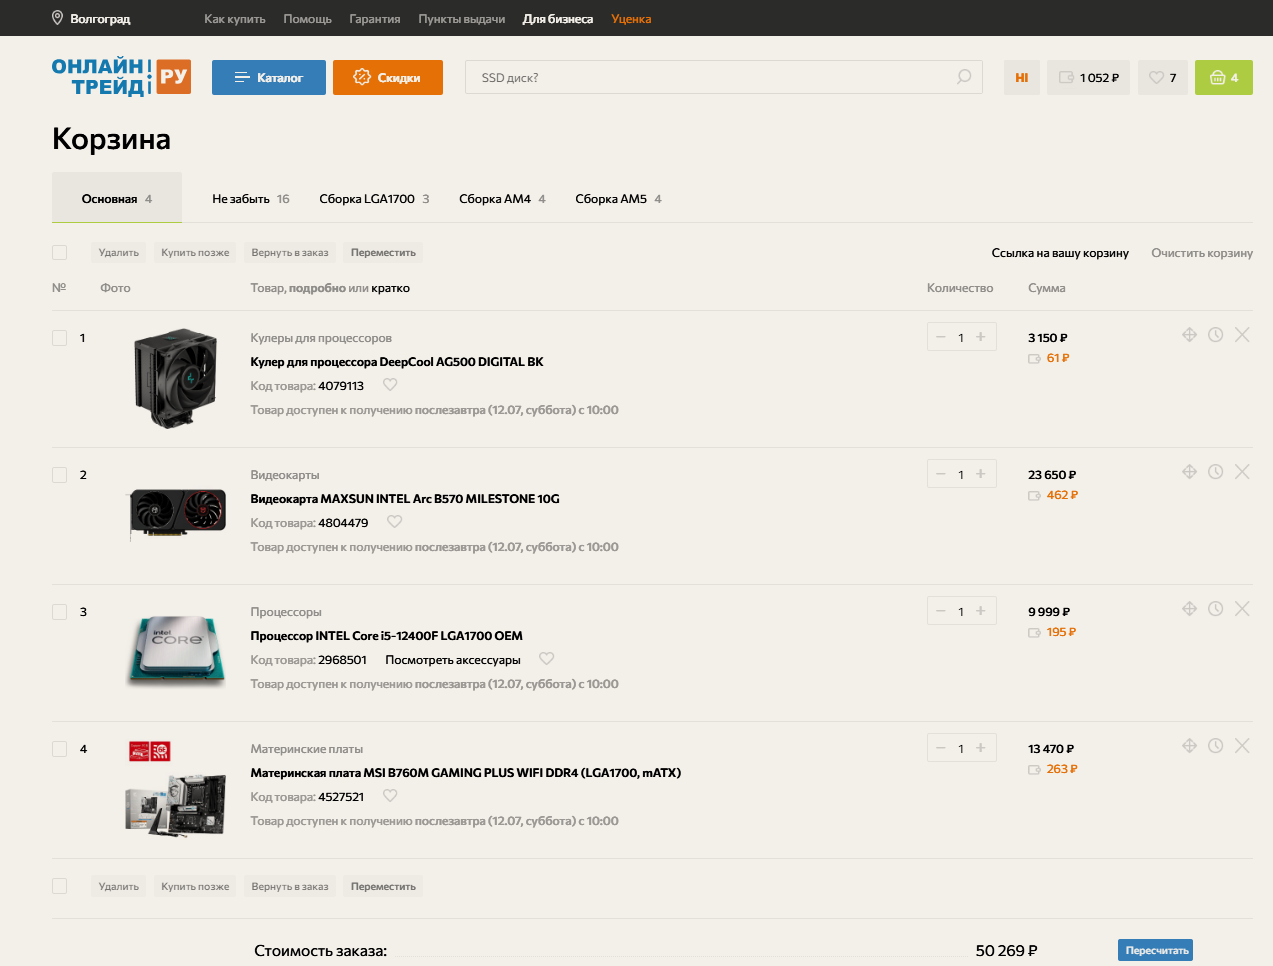This screenshot has width=1273, height=966.
Task: Click bonus icon beside 195 ₽
Action: (1034, 632)
